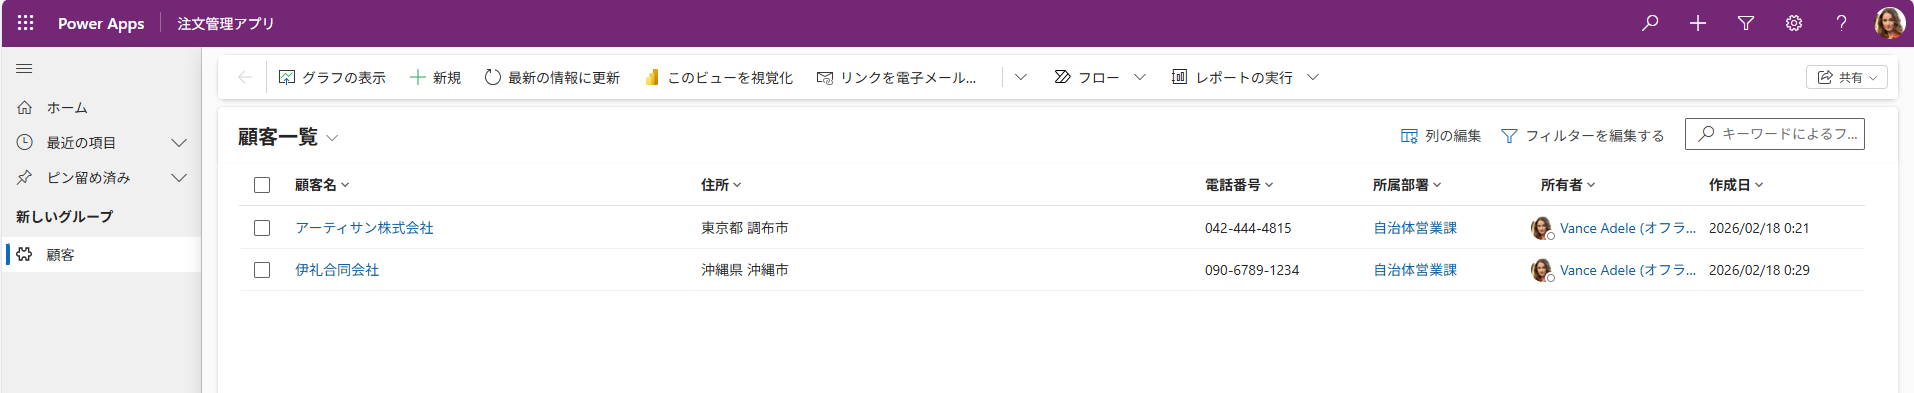Click creation date 2026/02/18 0:29

(1759, 270)
